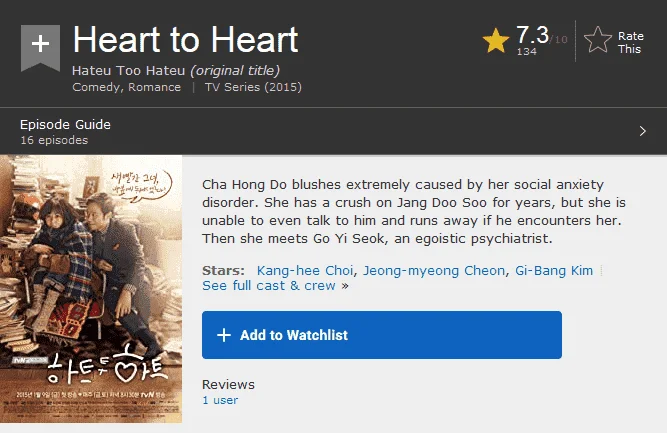Click TV Series (2015) text
The height and width of the screenshot is (433, 667).
[253, 87]
